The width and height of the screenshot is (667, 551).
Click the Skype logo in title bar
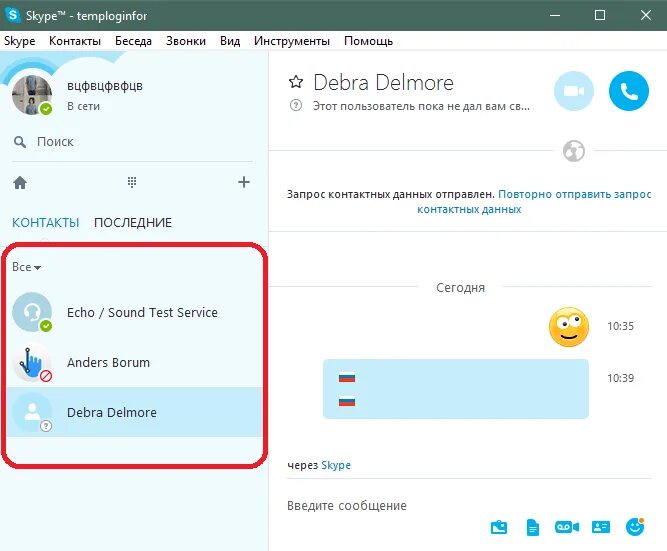(13, 15)
